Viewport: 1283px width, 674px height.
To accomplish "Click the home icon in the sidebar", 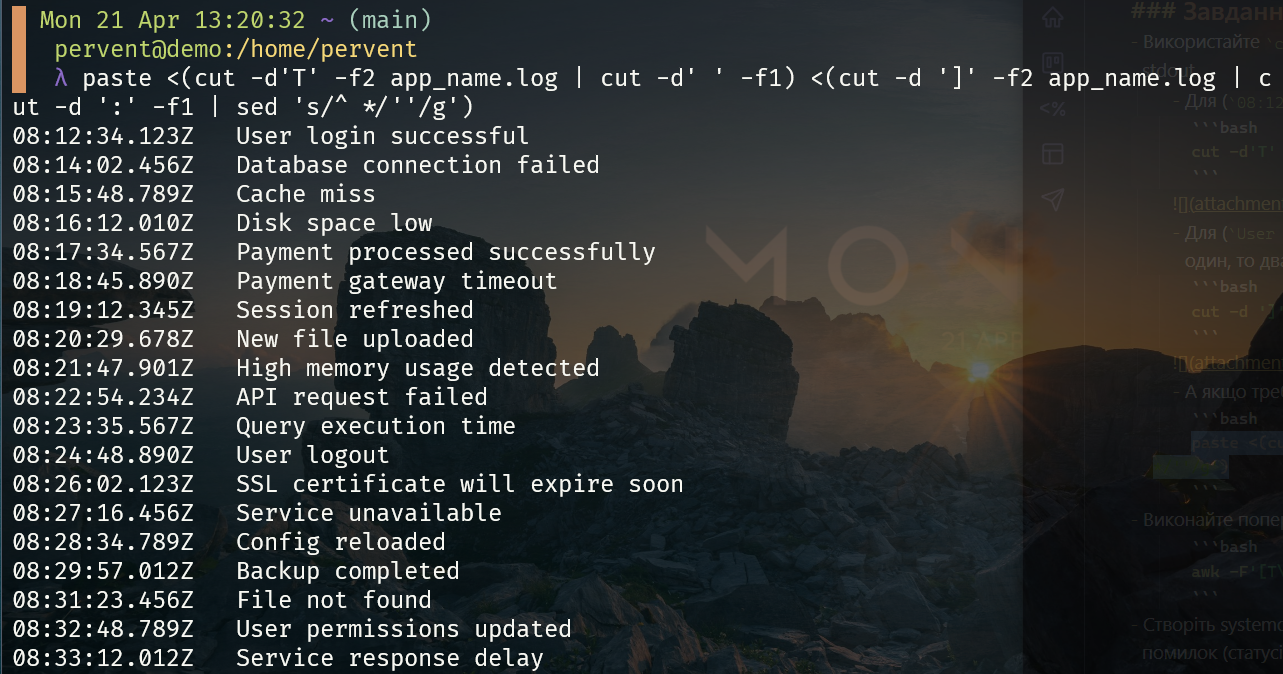I will [1051, 17].
